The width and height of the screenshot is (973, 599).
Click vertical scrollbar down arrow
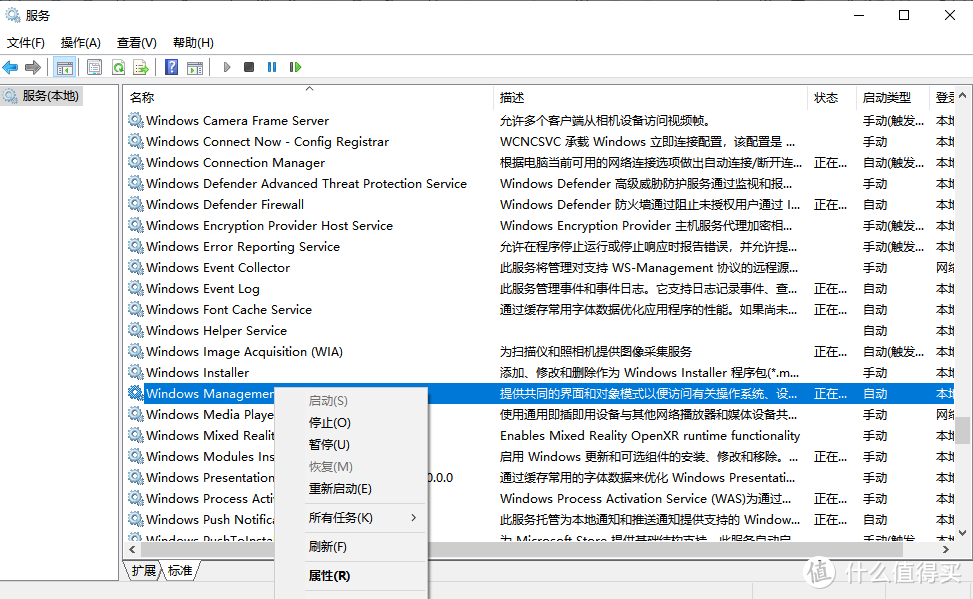pyautogui.click(x=962, y=533)
